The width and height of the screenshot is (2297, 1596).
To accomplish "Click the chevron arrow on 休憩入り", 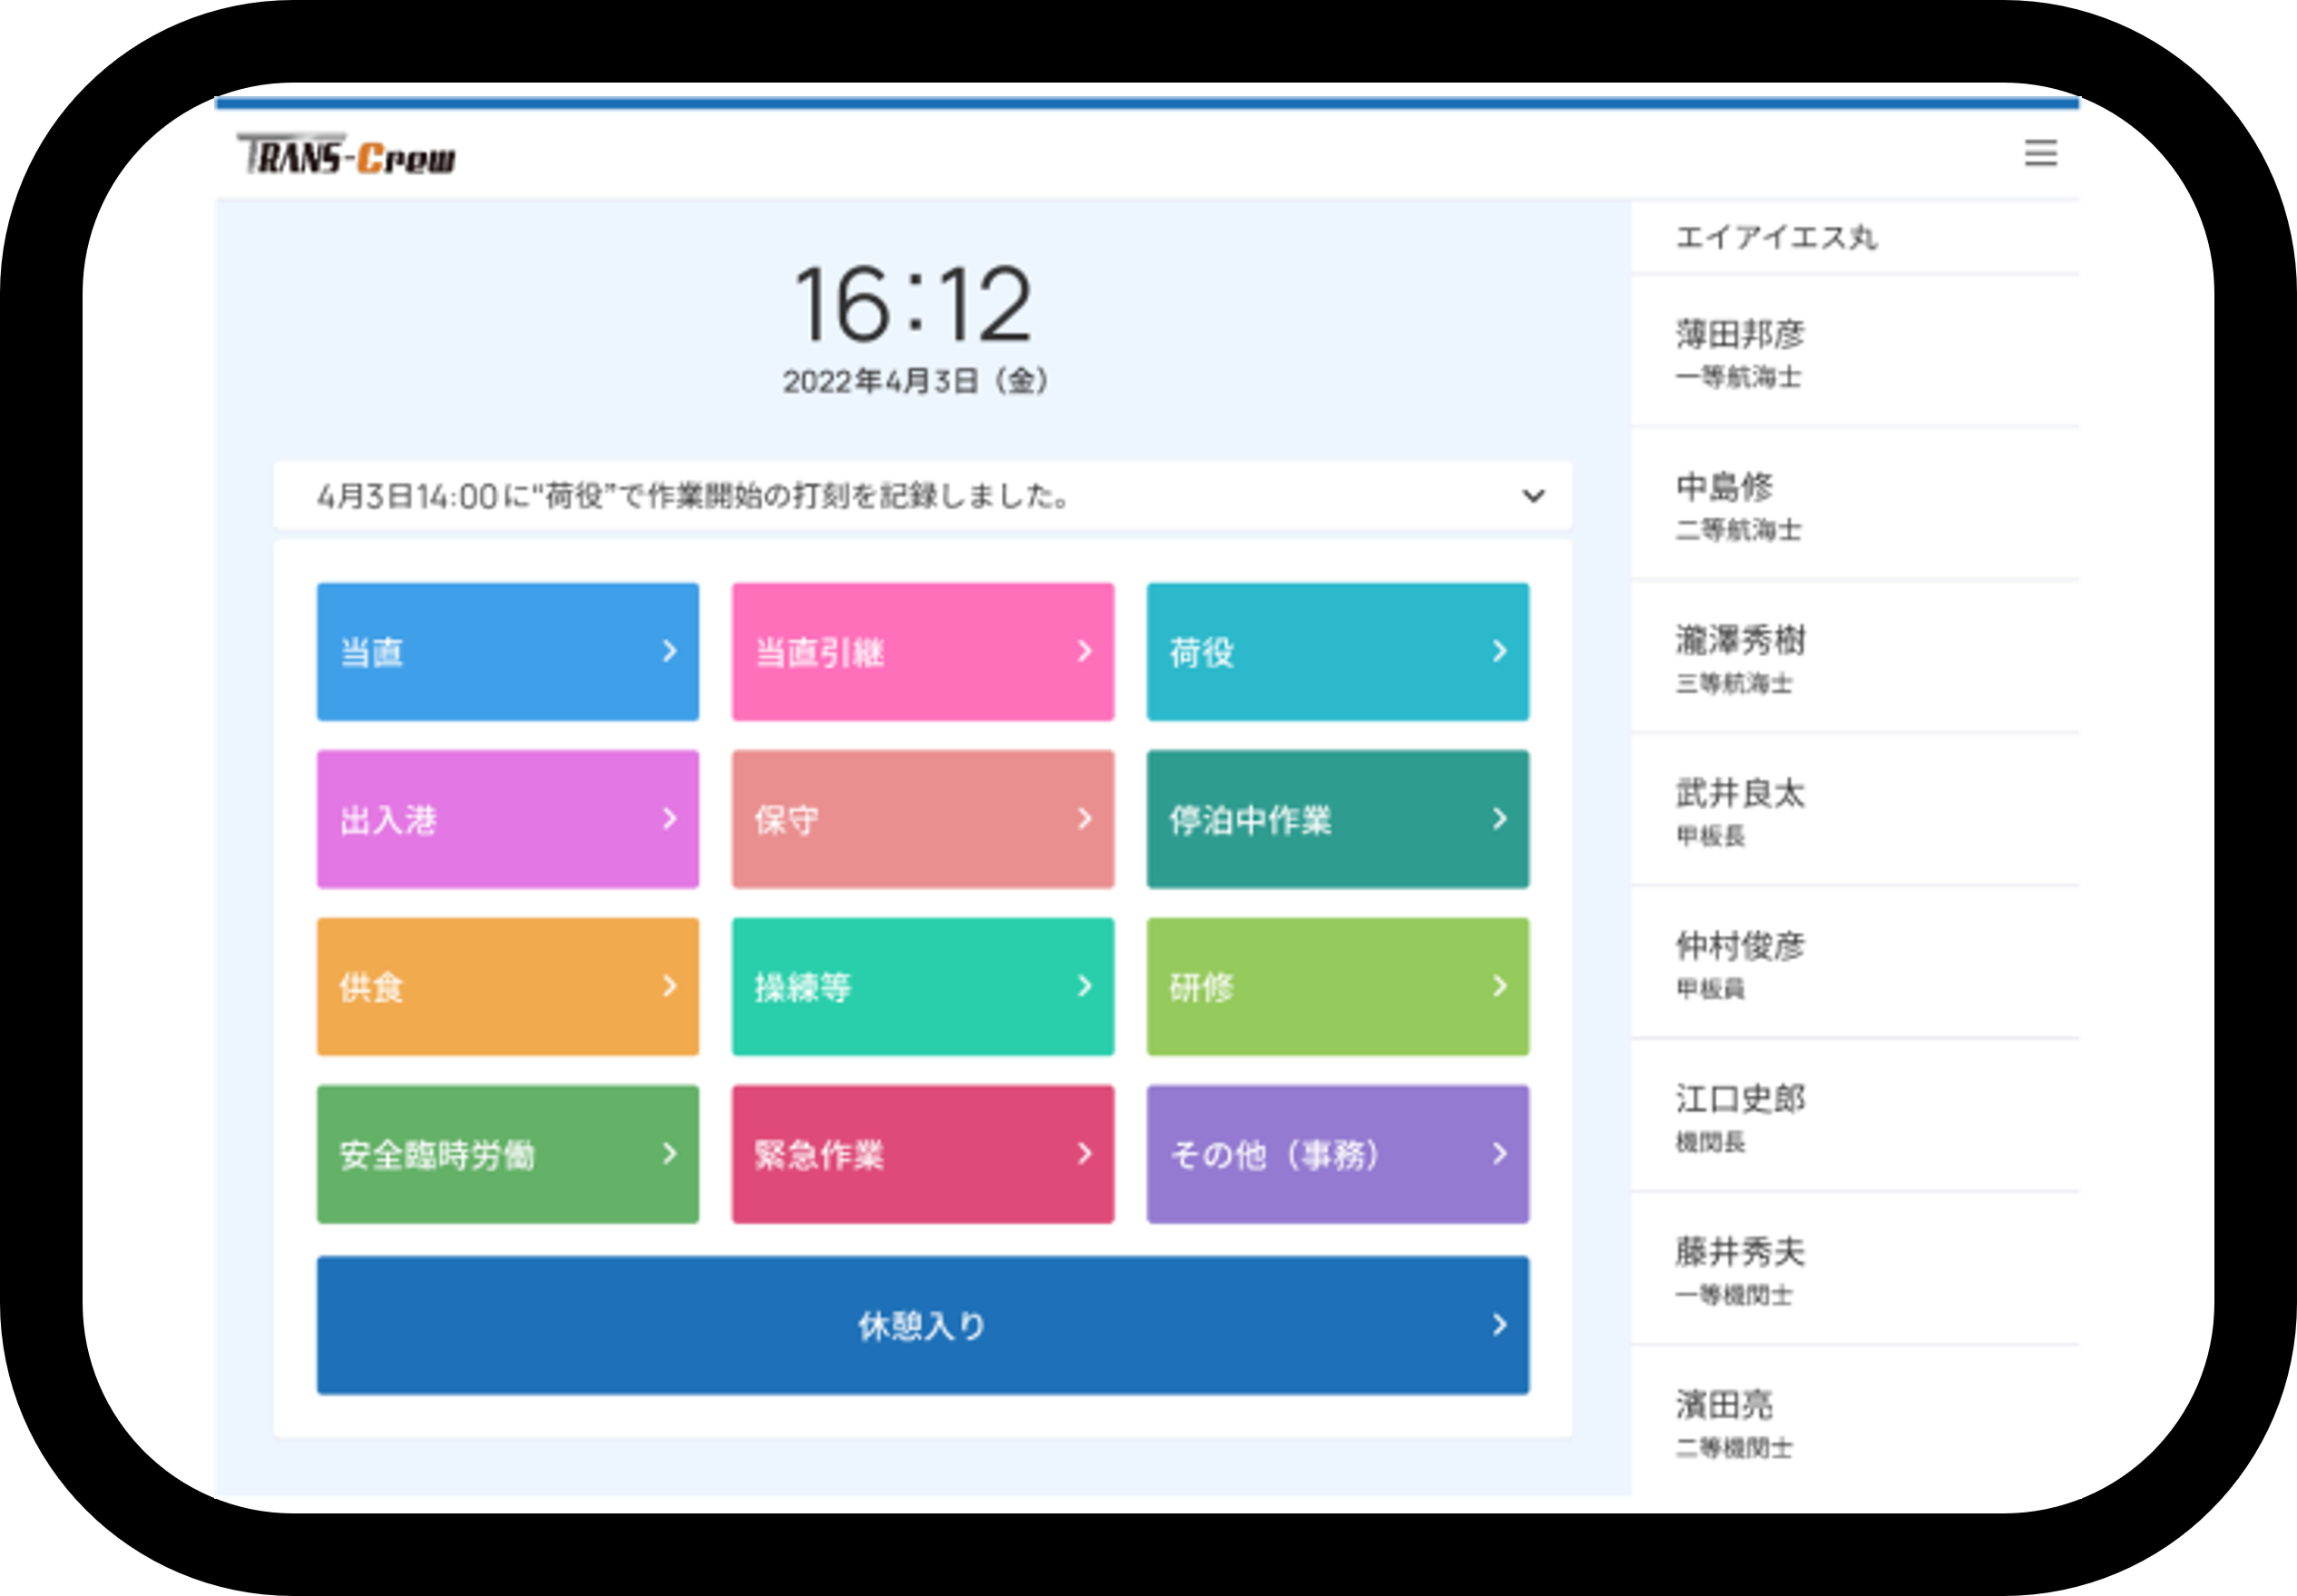I will [x=1500, y=1325].
